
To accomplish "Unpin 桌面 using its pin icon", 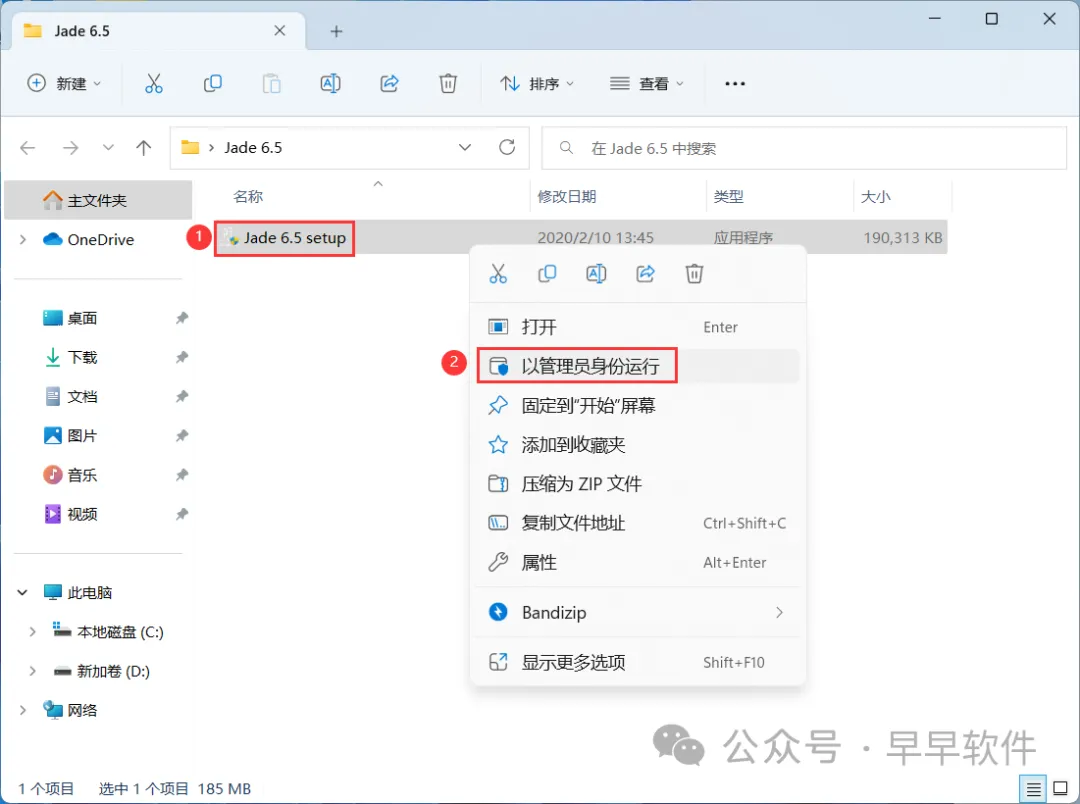I will tap(182, 318).
